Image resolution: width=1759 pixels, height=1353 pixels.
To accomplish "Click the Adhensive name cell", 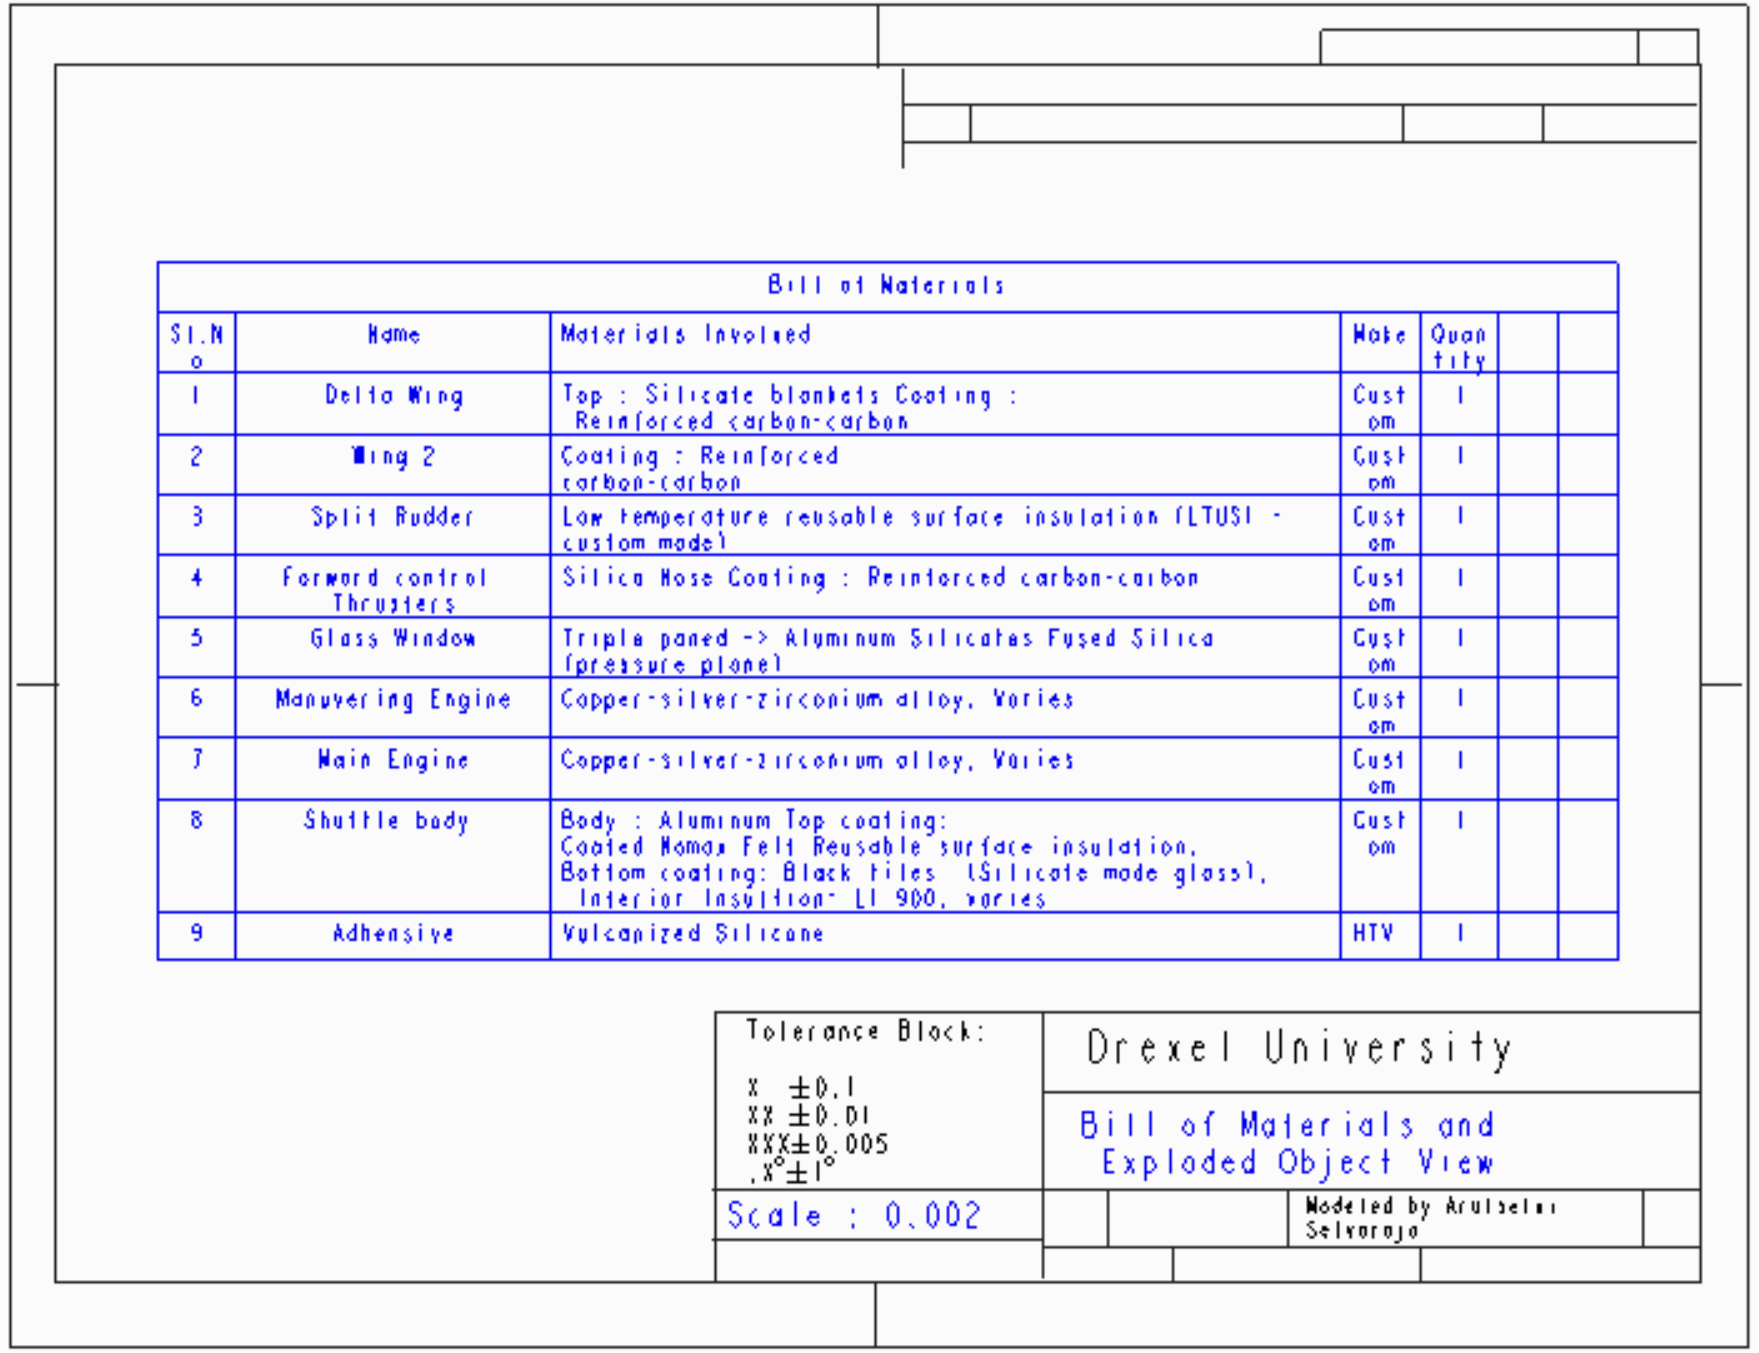I will (393, 934).
